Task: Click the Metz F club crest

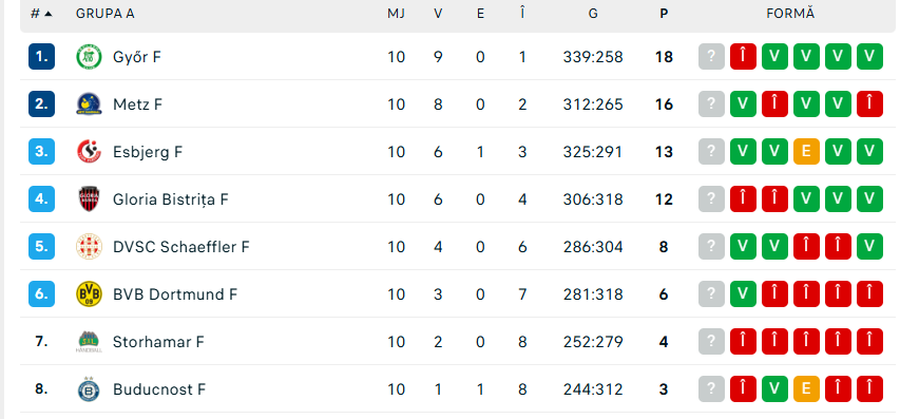Action: point(89,104)
